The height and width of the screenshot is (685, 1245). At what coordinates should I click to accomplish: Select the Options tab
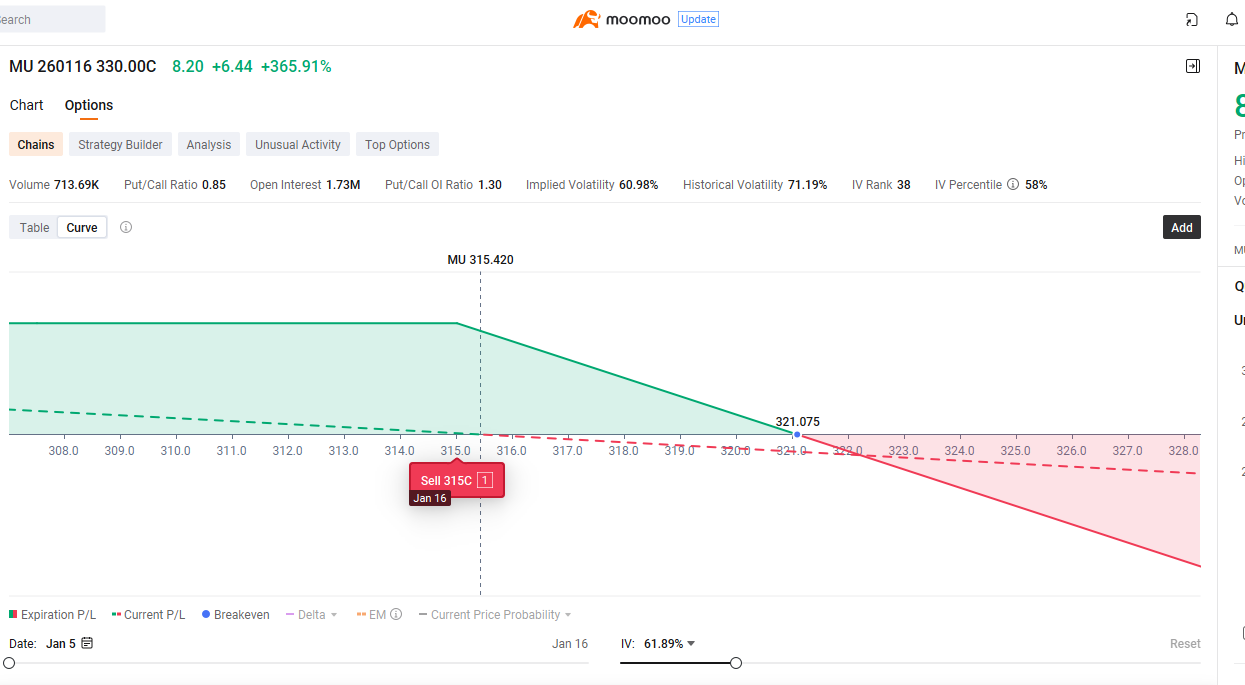pyautogui.click(x=89, y=105)
